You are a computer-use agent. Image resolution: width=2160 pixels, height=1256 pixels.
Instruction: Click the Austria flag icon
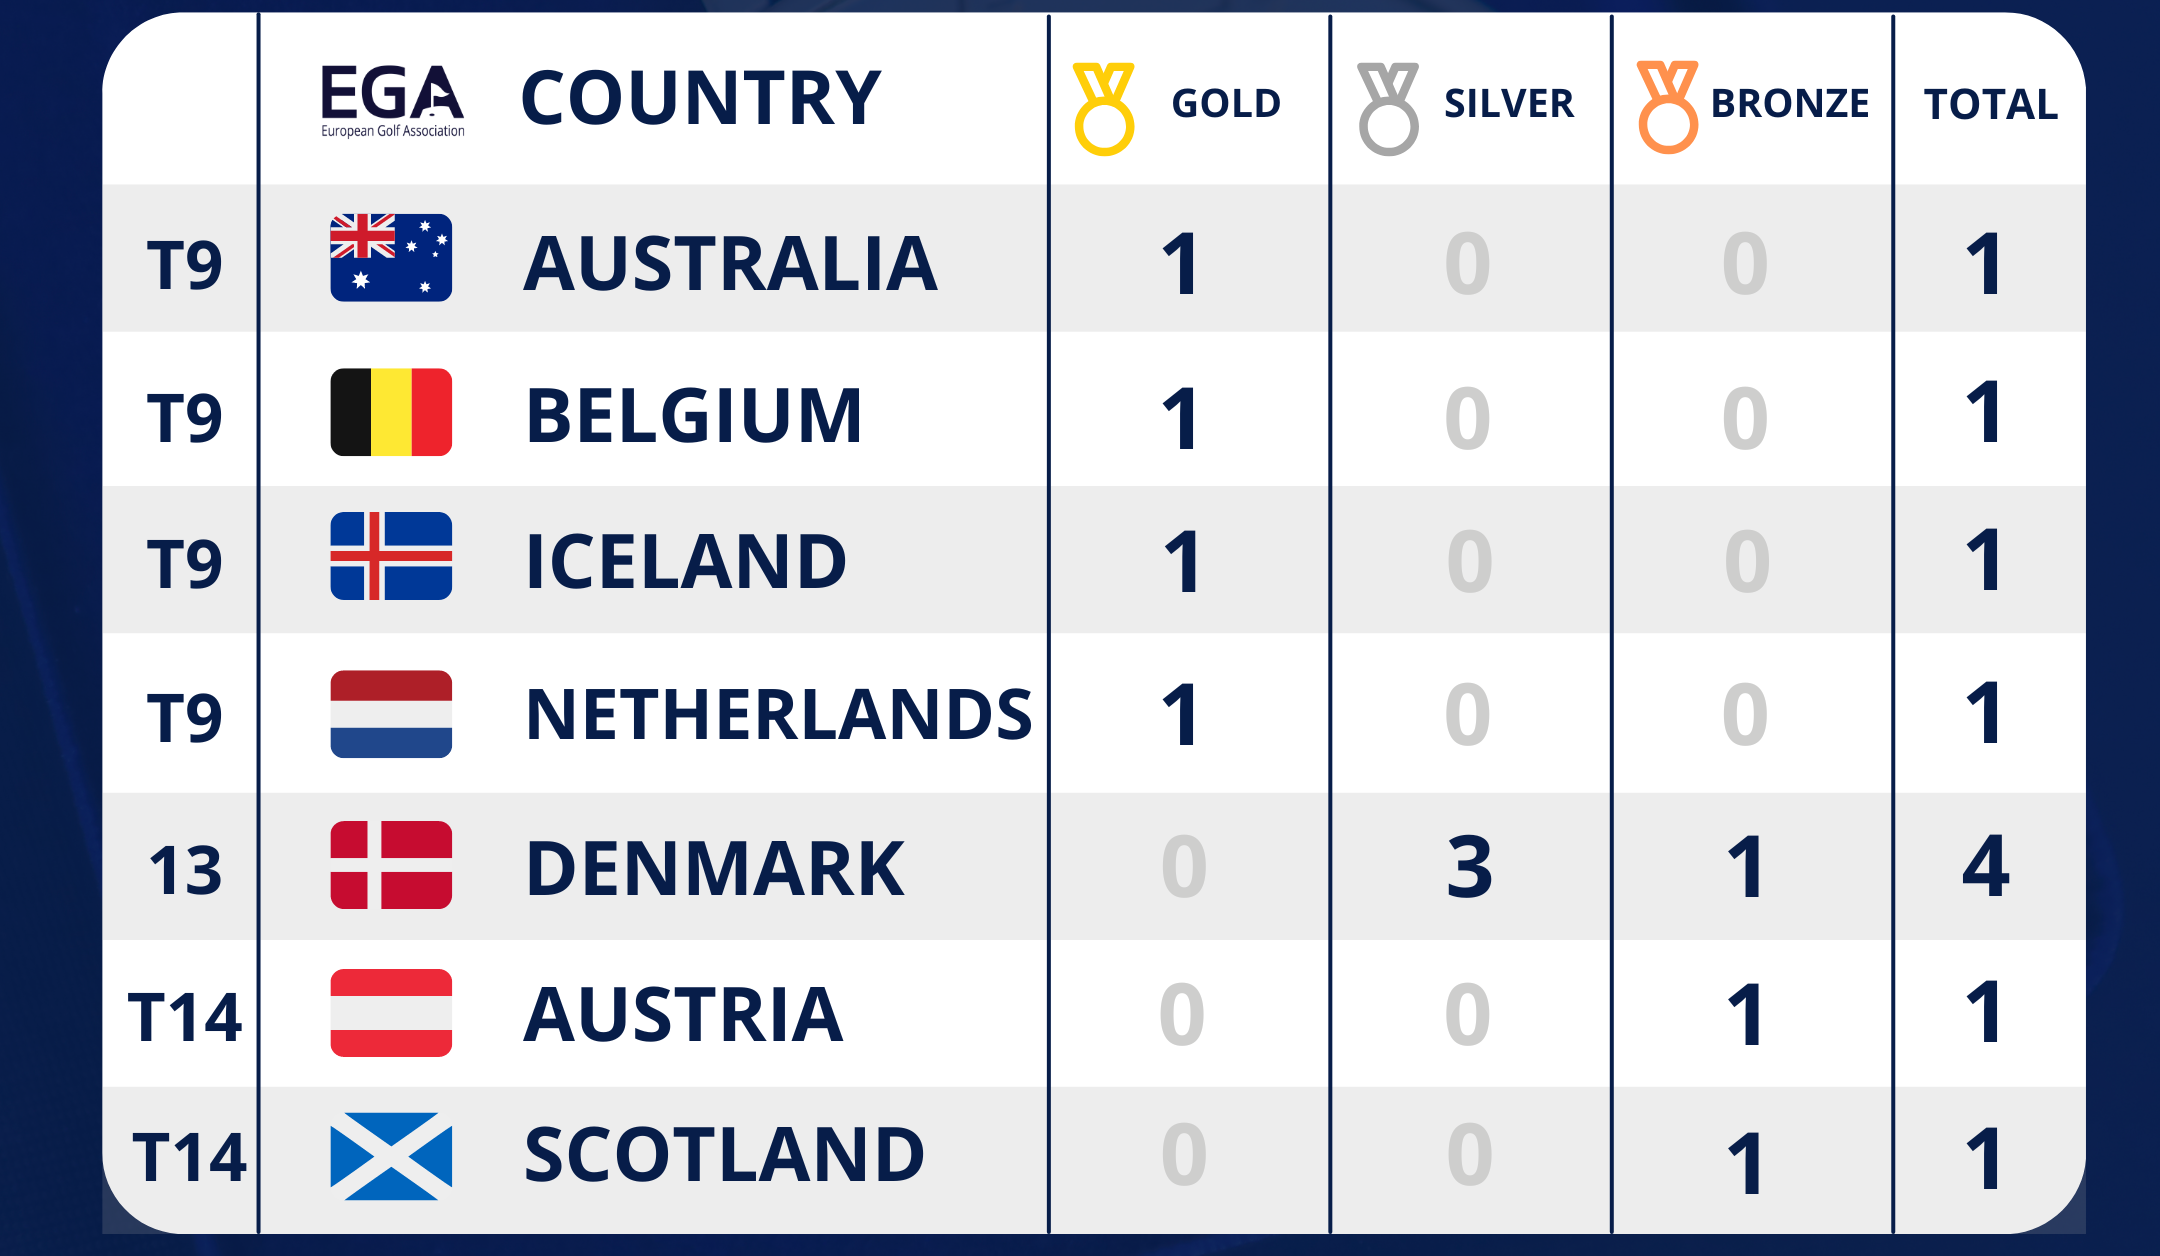(x=391, y=1013)
